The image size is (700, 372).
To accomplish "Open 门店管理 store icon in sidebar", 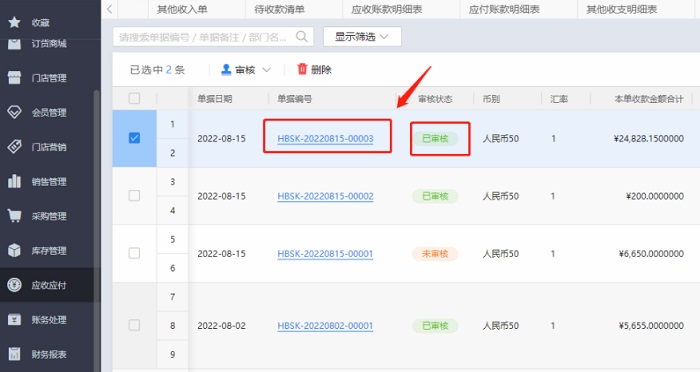I will pyautogui.click(x=14, y=78).
